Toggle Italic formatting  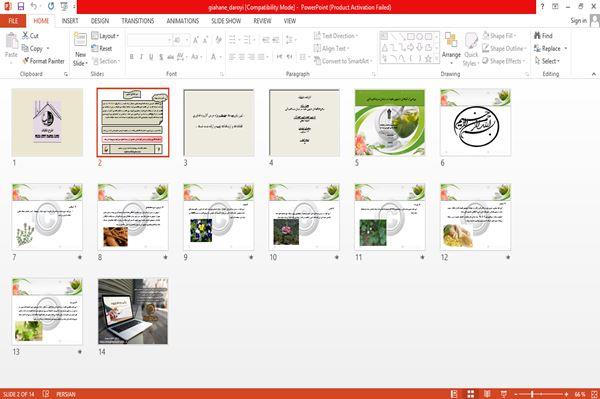[x=142, y=57]
